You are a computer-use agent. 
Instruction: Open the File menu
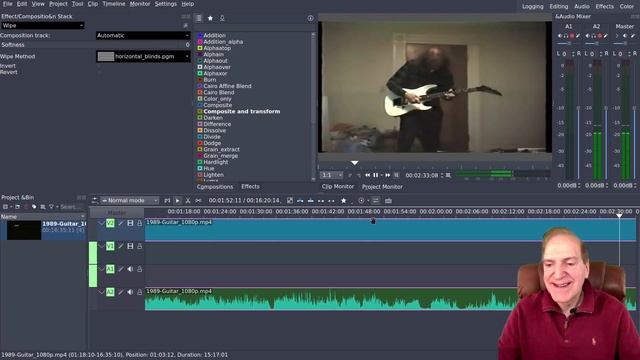[x=7, y=4]
